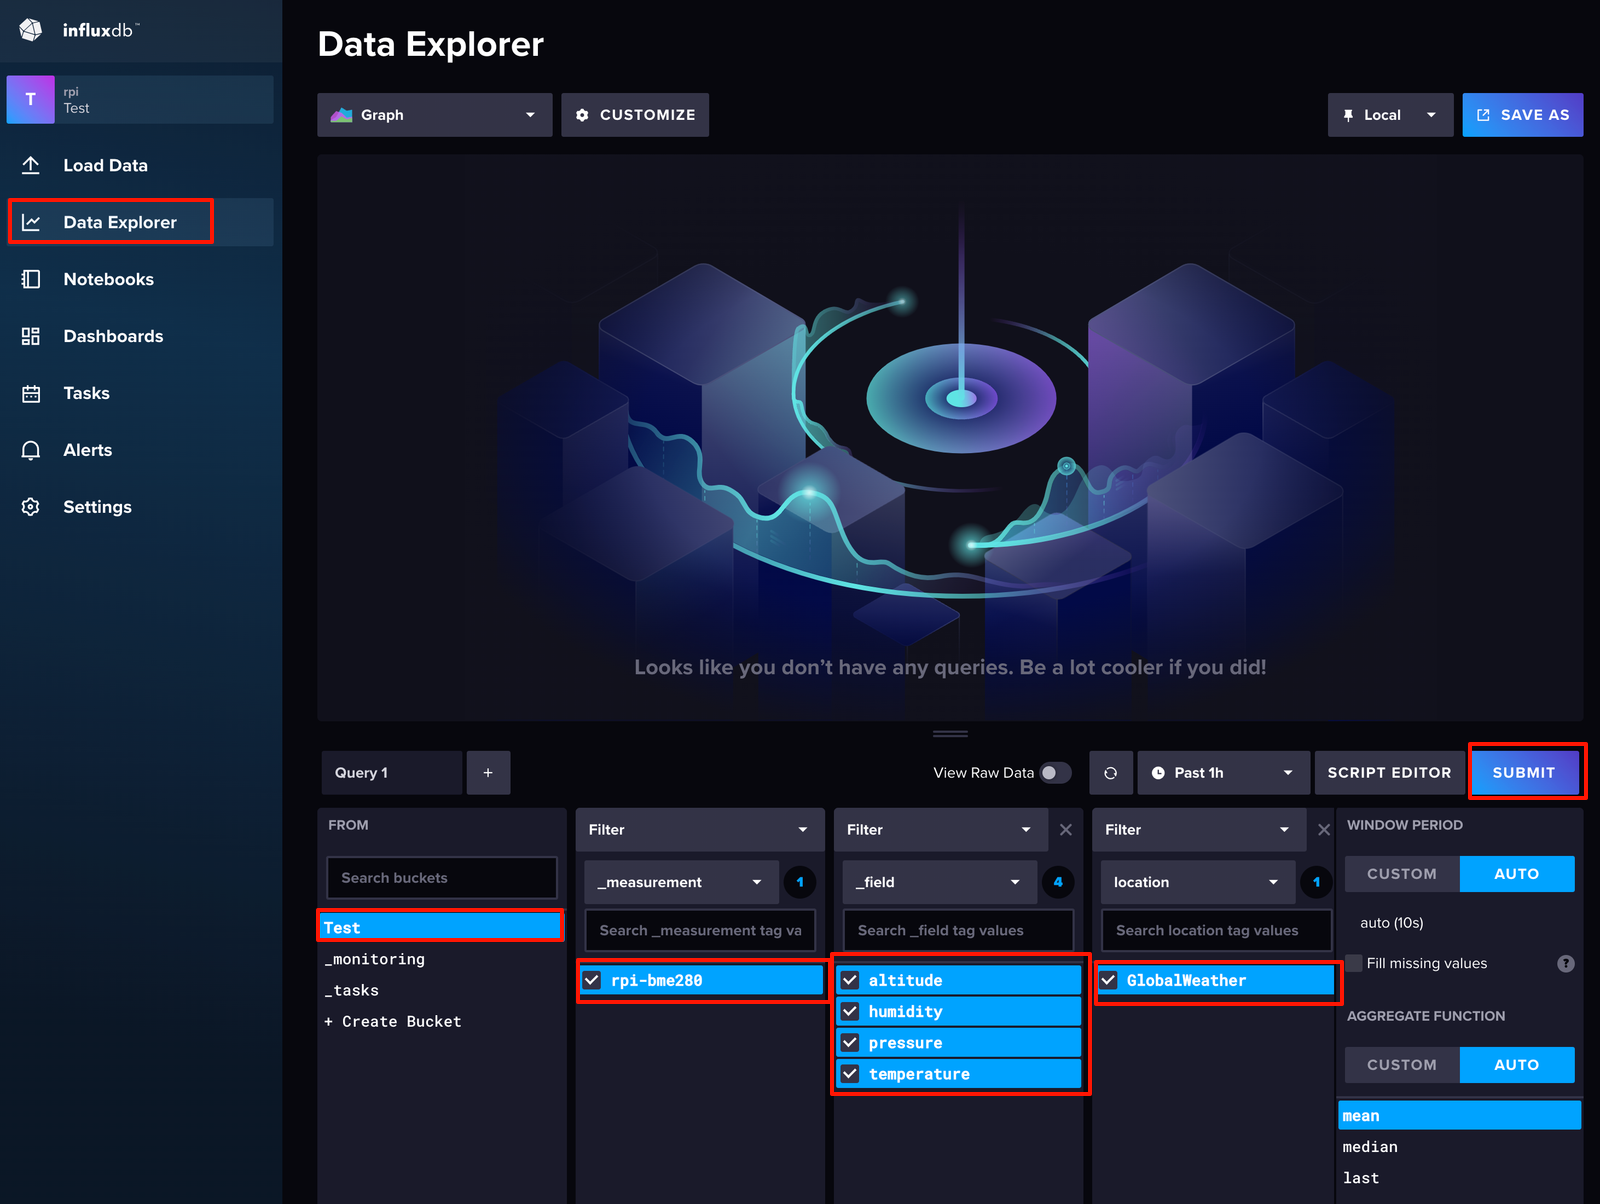Remove the location filter with X
The height and width of the screenshot is (1204, 1600).
click(1324, 830)
